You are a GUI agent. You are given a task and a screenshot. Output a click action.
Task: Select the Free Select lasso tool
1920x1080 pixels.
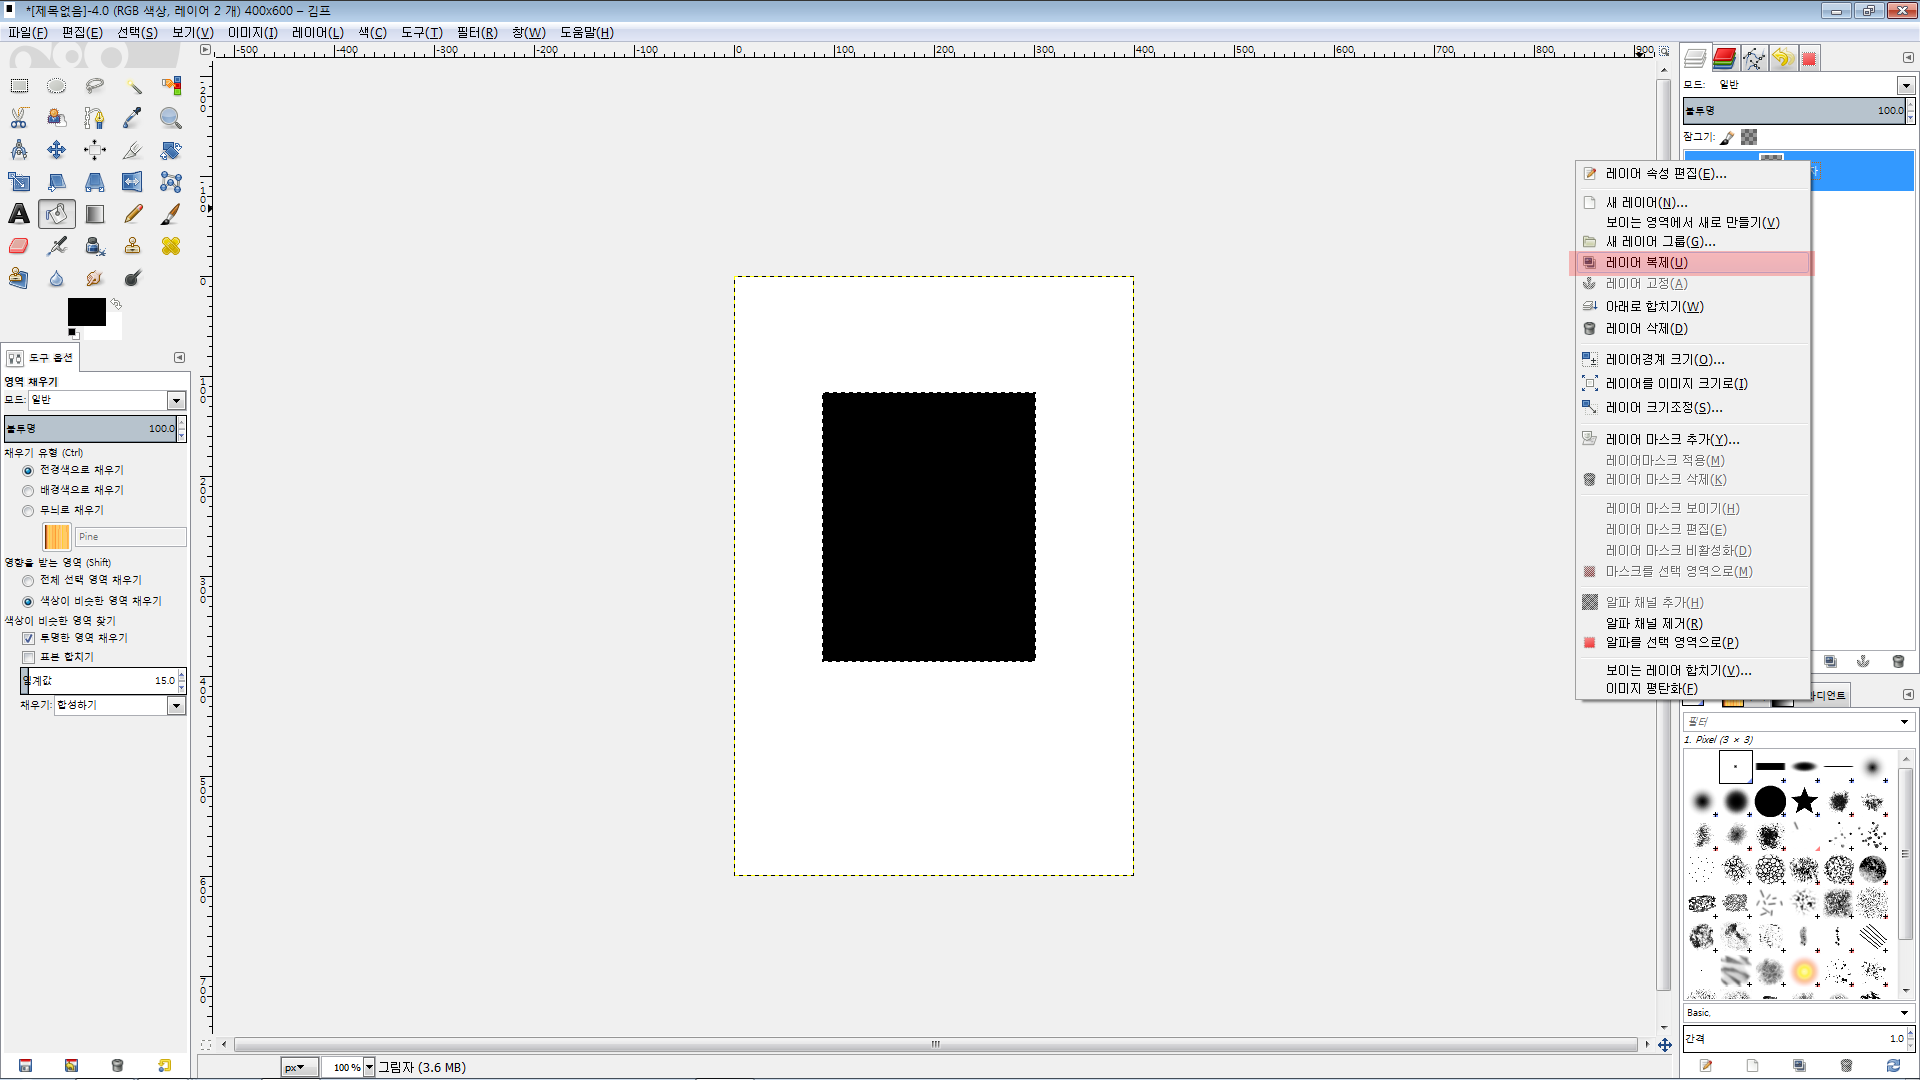click(95, 86)
